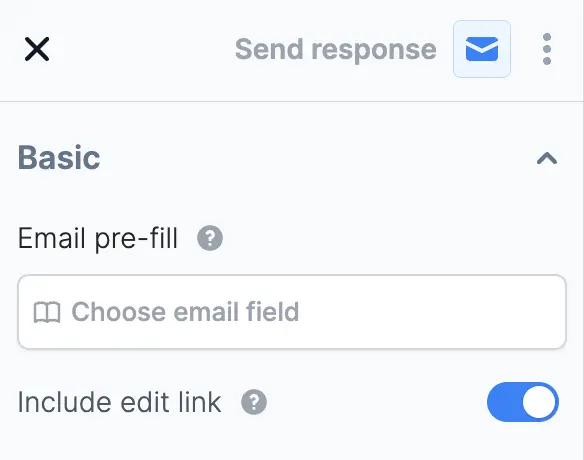Close the Send response panel
Screen dimensions: 584x460
tap(37, 49)
